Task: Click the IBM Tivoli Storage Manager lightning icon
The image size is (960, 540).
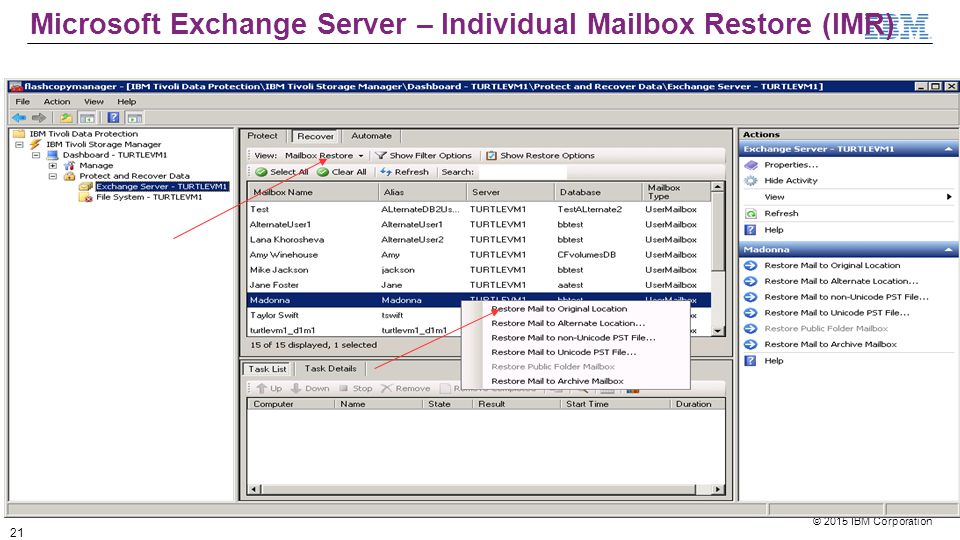Action: (x=36, y=144)
